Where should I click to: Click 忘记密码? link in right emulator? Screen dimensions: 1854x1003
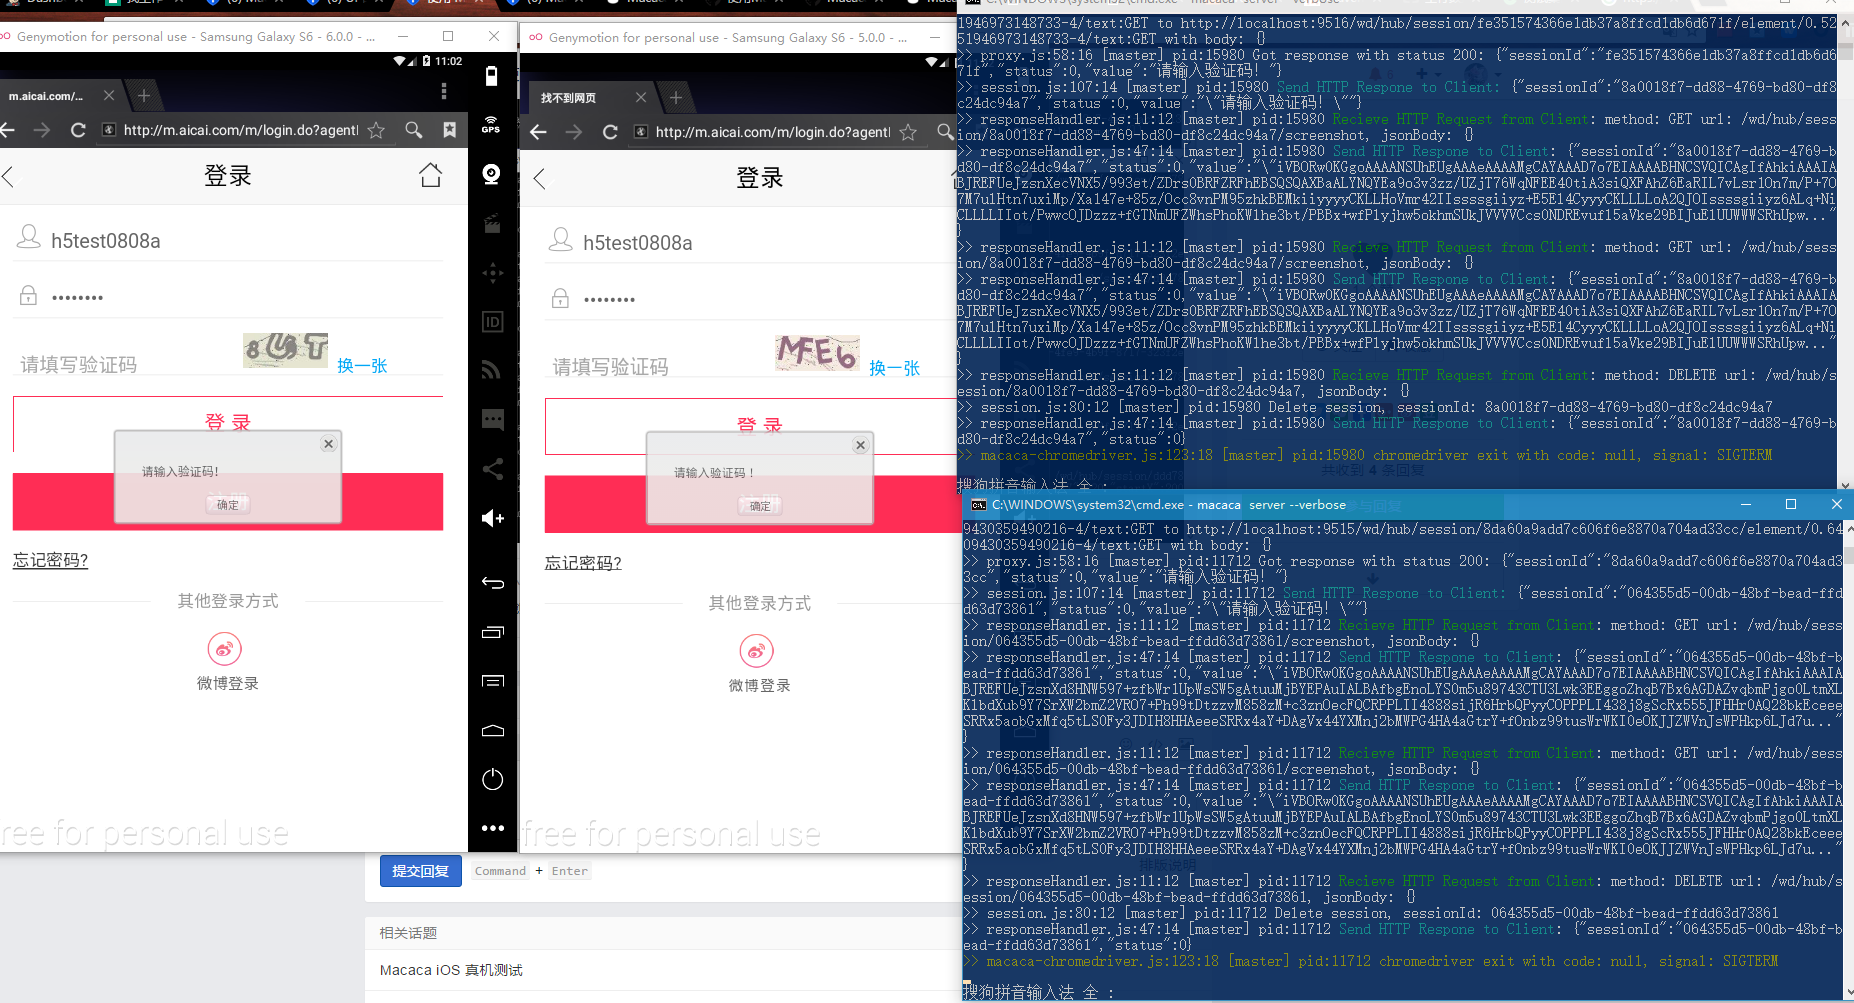[583, 563]
